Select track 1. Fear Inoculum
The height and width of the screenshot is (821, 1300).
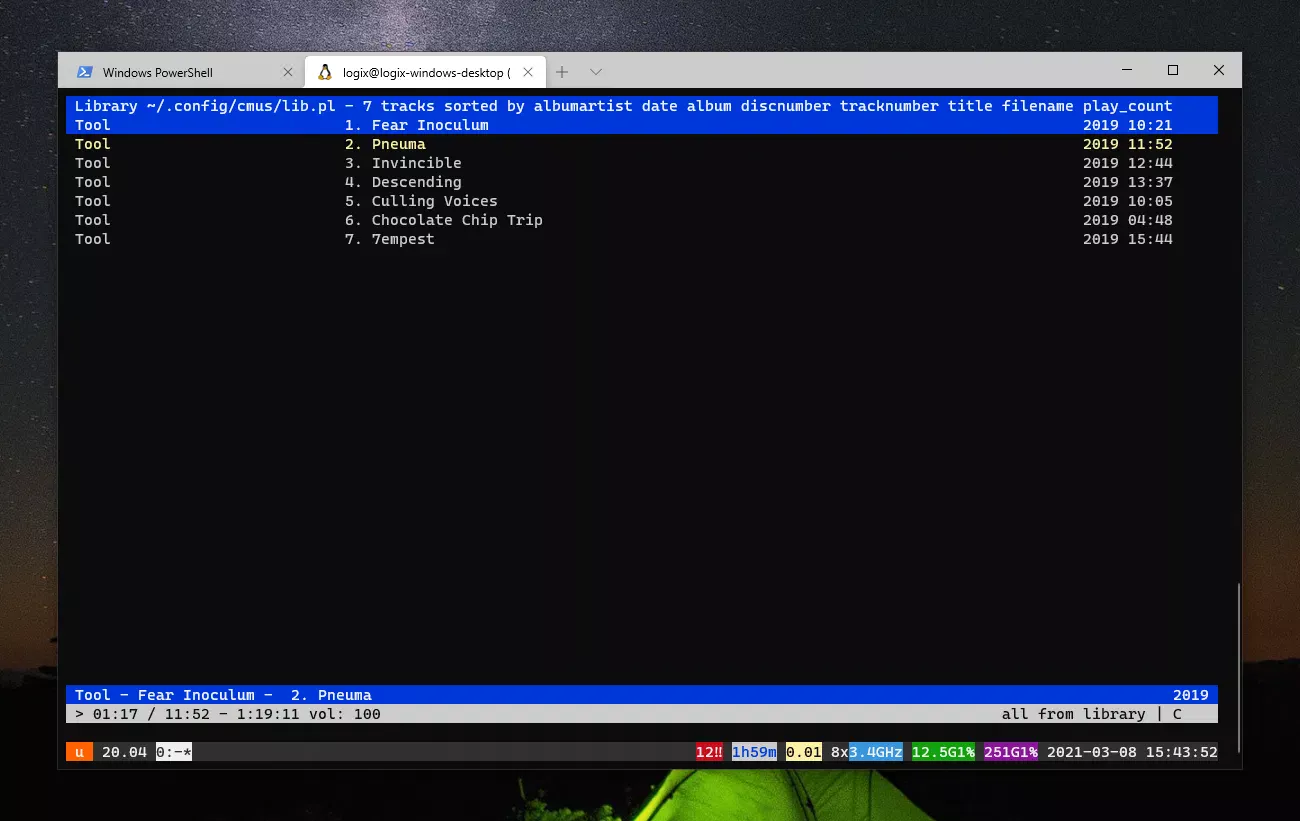(642, 125)
